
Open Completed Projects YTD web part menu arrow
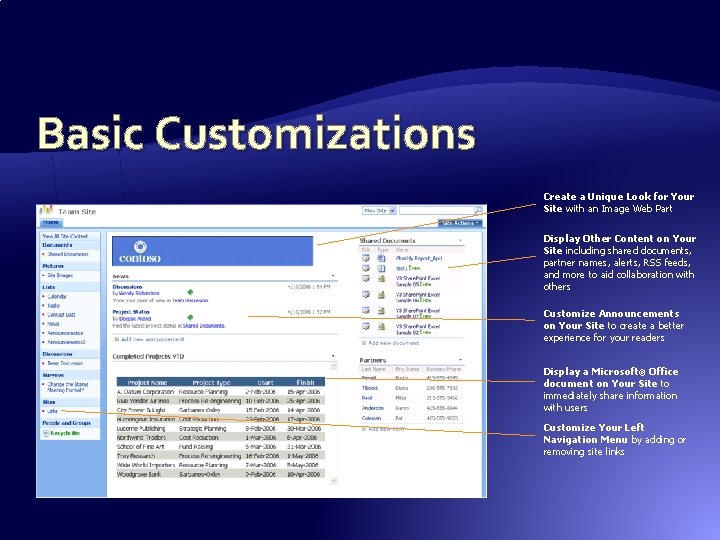coord(333,356)
